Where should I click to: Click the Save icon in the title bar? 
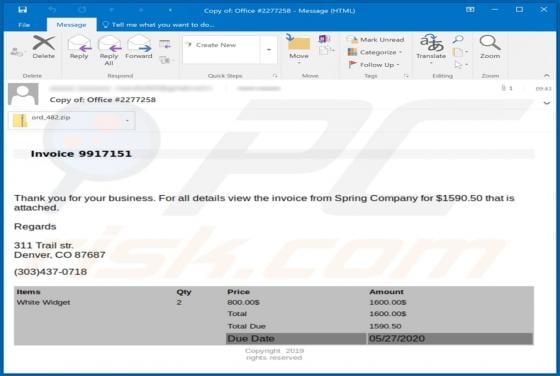(22, 10)
